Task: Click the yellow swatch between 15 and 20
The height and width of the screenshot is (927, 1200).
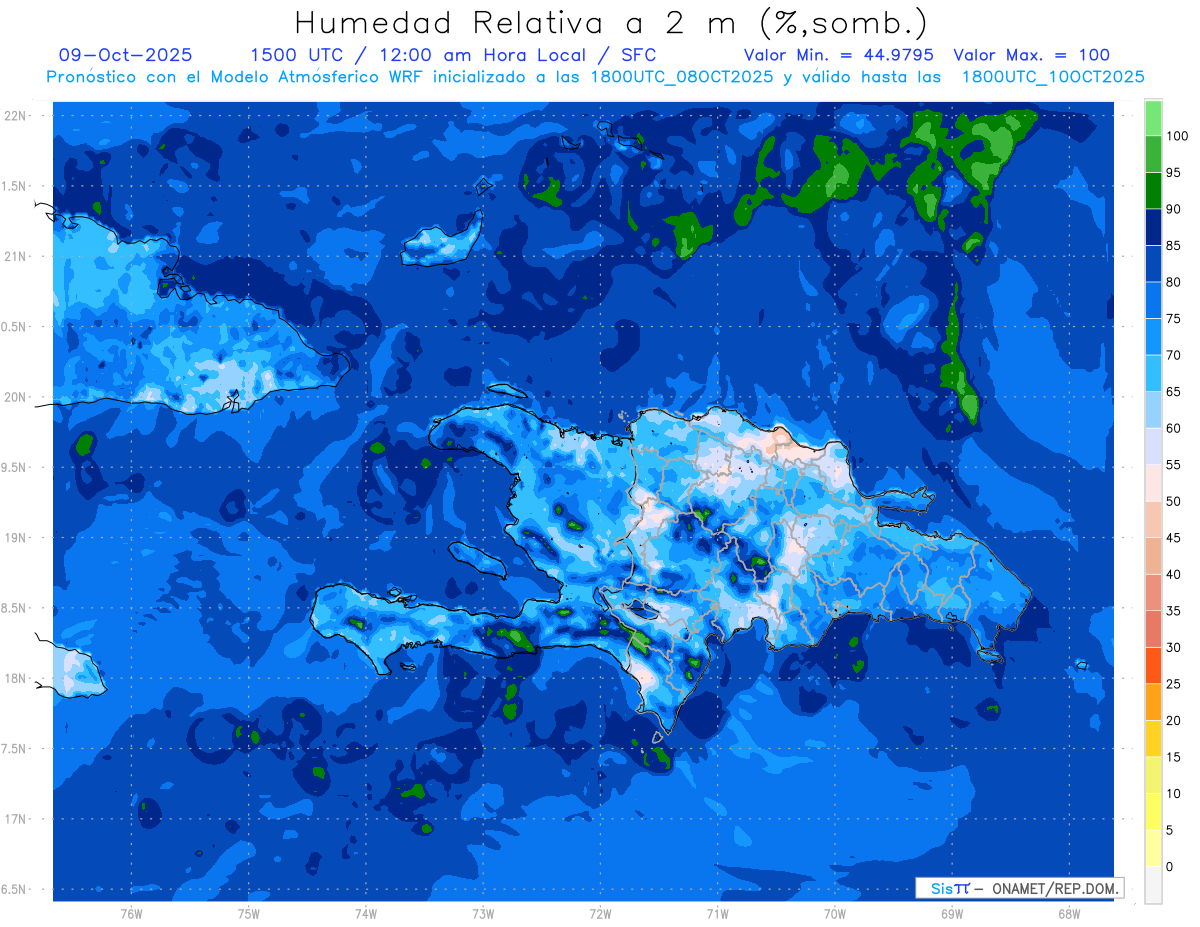Action: point(1153,739)
